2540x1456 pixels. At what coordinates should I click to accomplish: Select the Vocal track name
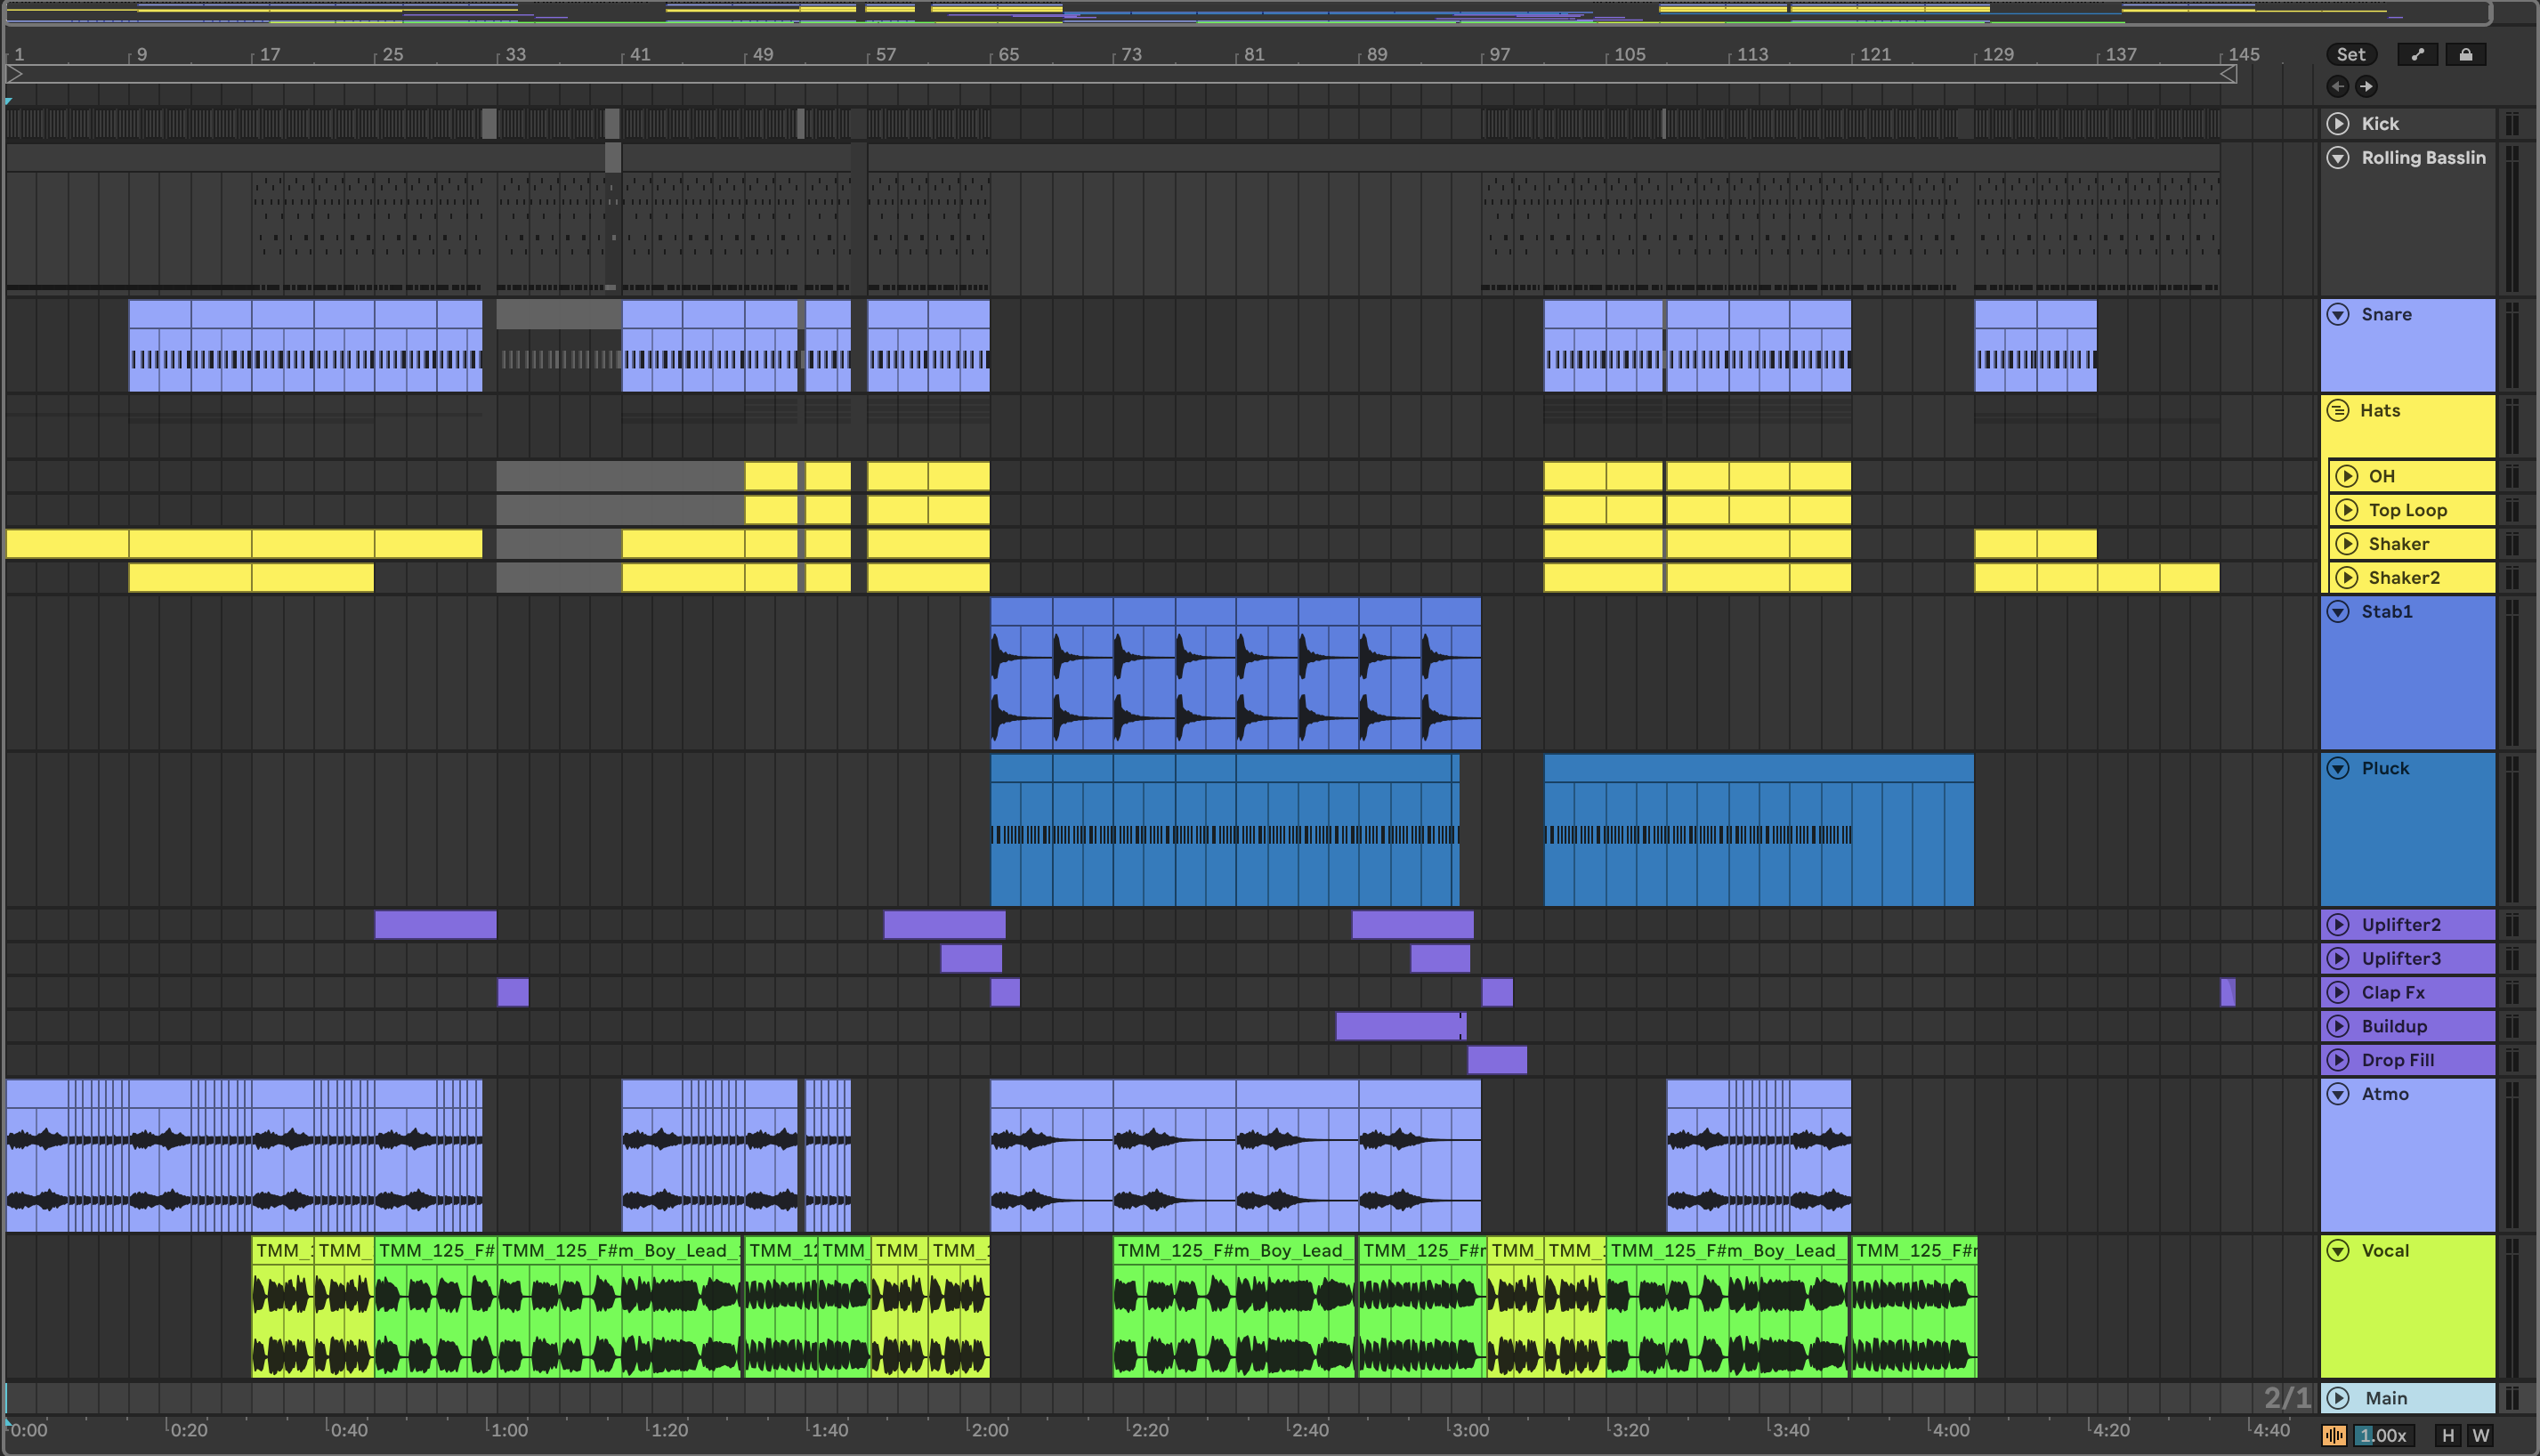point(2385,1251)
